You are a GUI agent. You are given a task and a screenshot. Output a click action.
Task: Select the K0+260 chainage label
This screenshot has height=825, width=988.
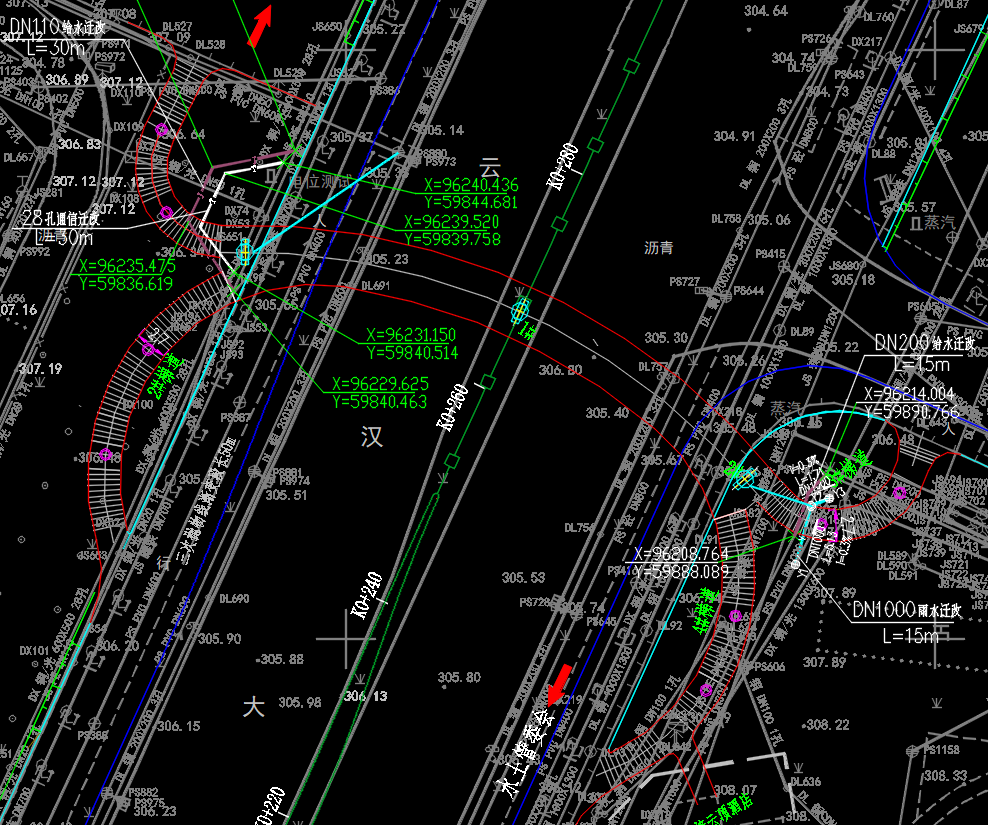click(x=453, y=407)
